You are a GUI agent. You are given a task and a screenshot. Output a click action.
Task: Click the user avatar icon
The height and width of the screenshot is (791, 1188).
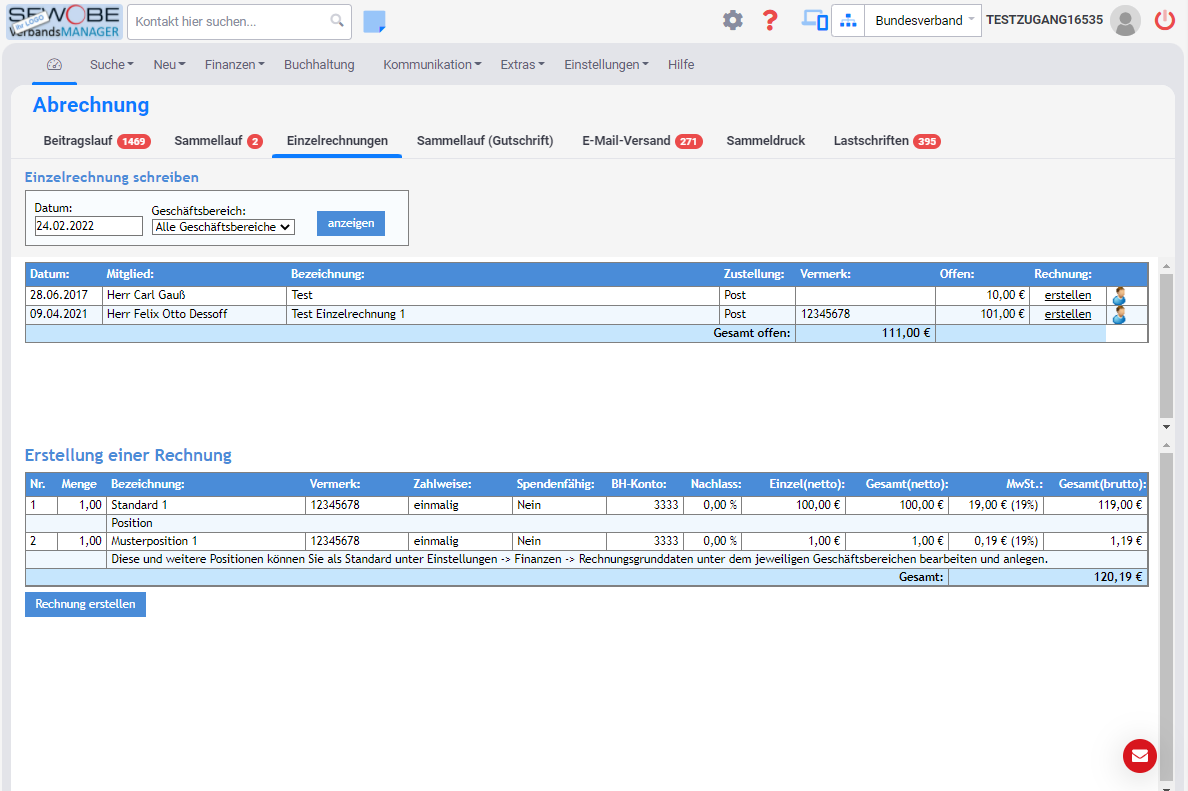click(1125, 21)
